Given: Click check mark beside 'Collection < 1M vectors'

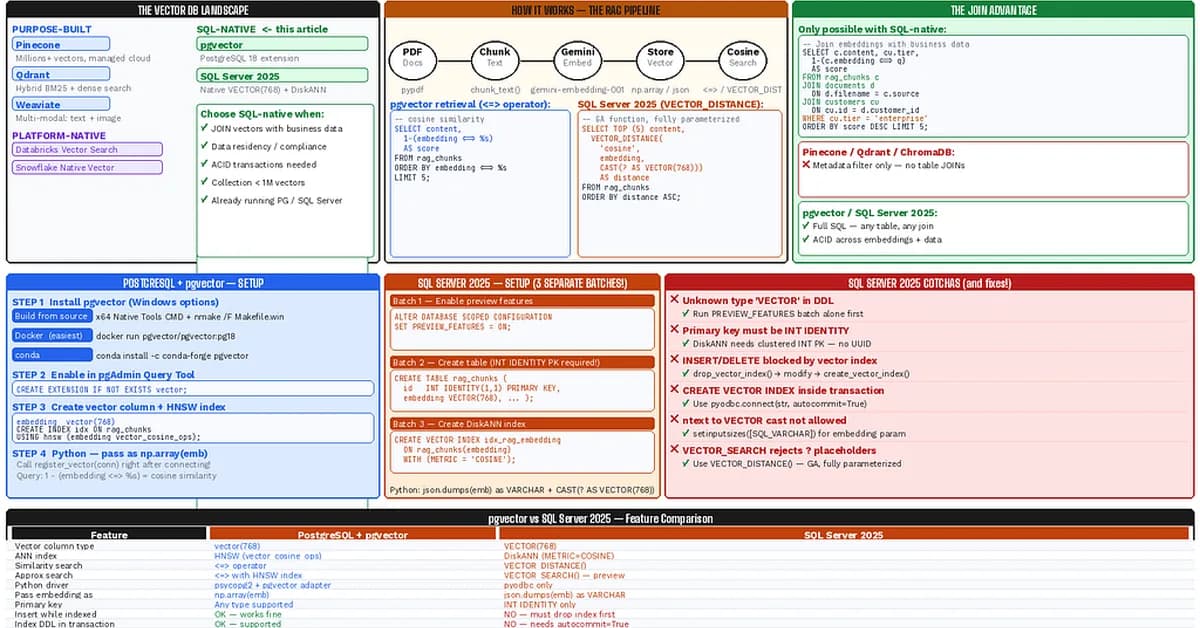Looking at the screenshot, I should [204, 182].
